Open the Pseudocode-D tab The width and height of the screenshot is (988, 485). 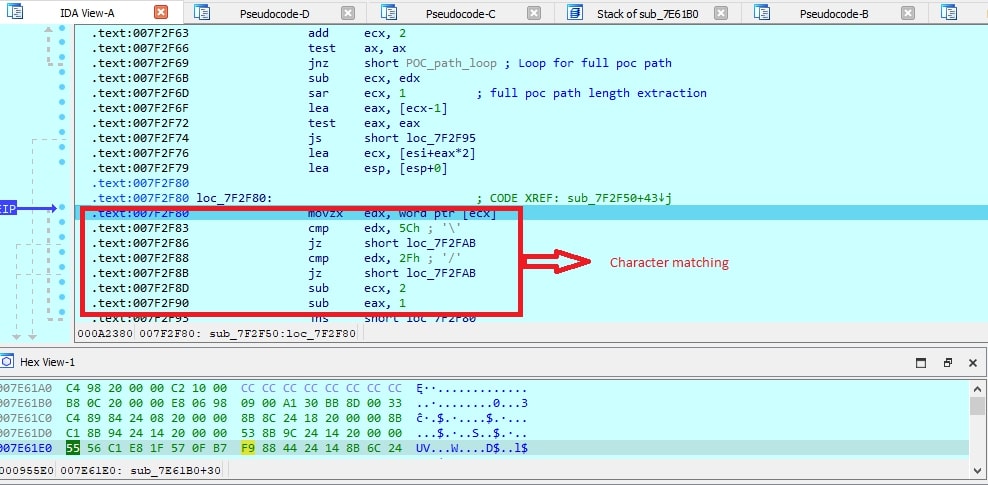(x=274, y=13)
